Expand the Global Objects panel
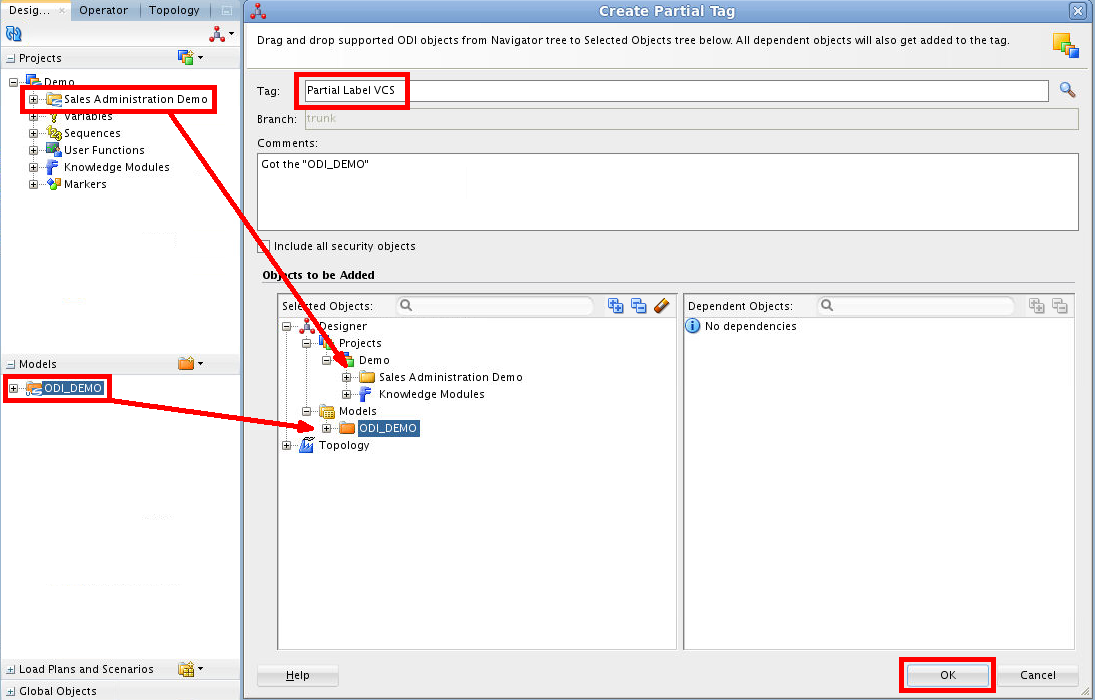 (x=10, y=692)
